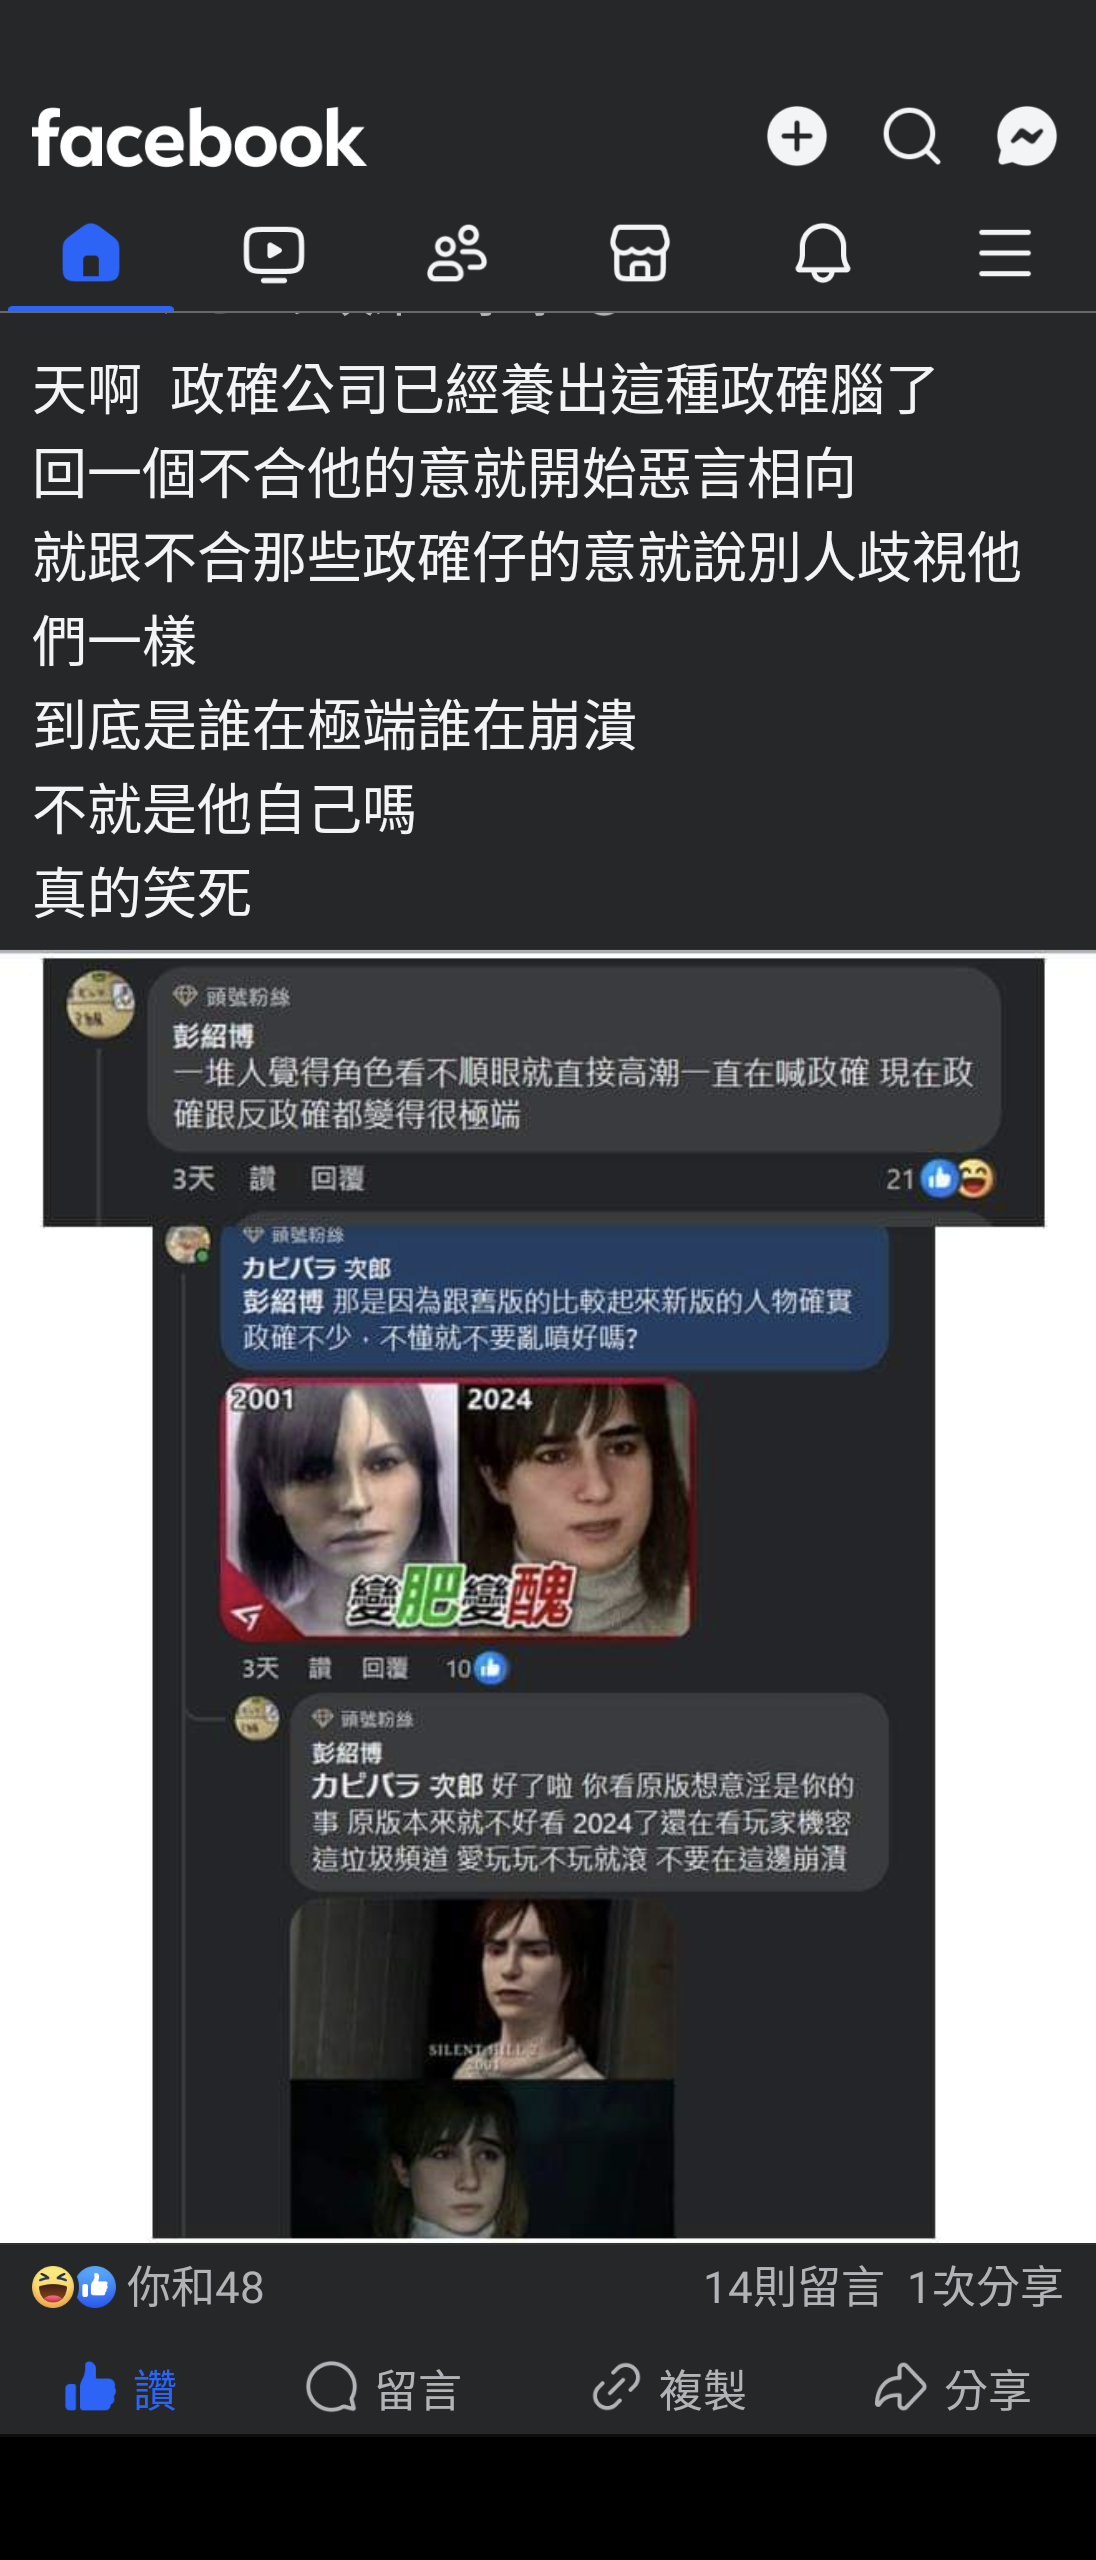Tap the create plus icon

click(x=796, y=136)
